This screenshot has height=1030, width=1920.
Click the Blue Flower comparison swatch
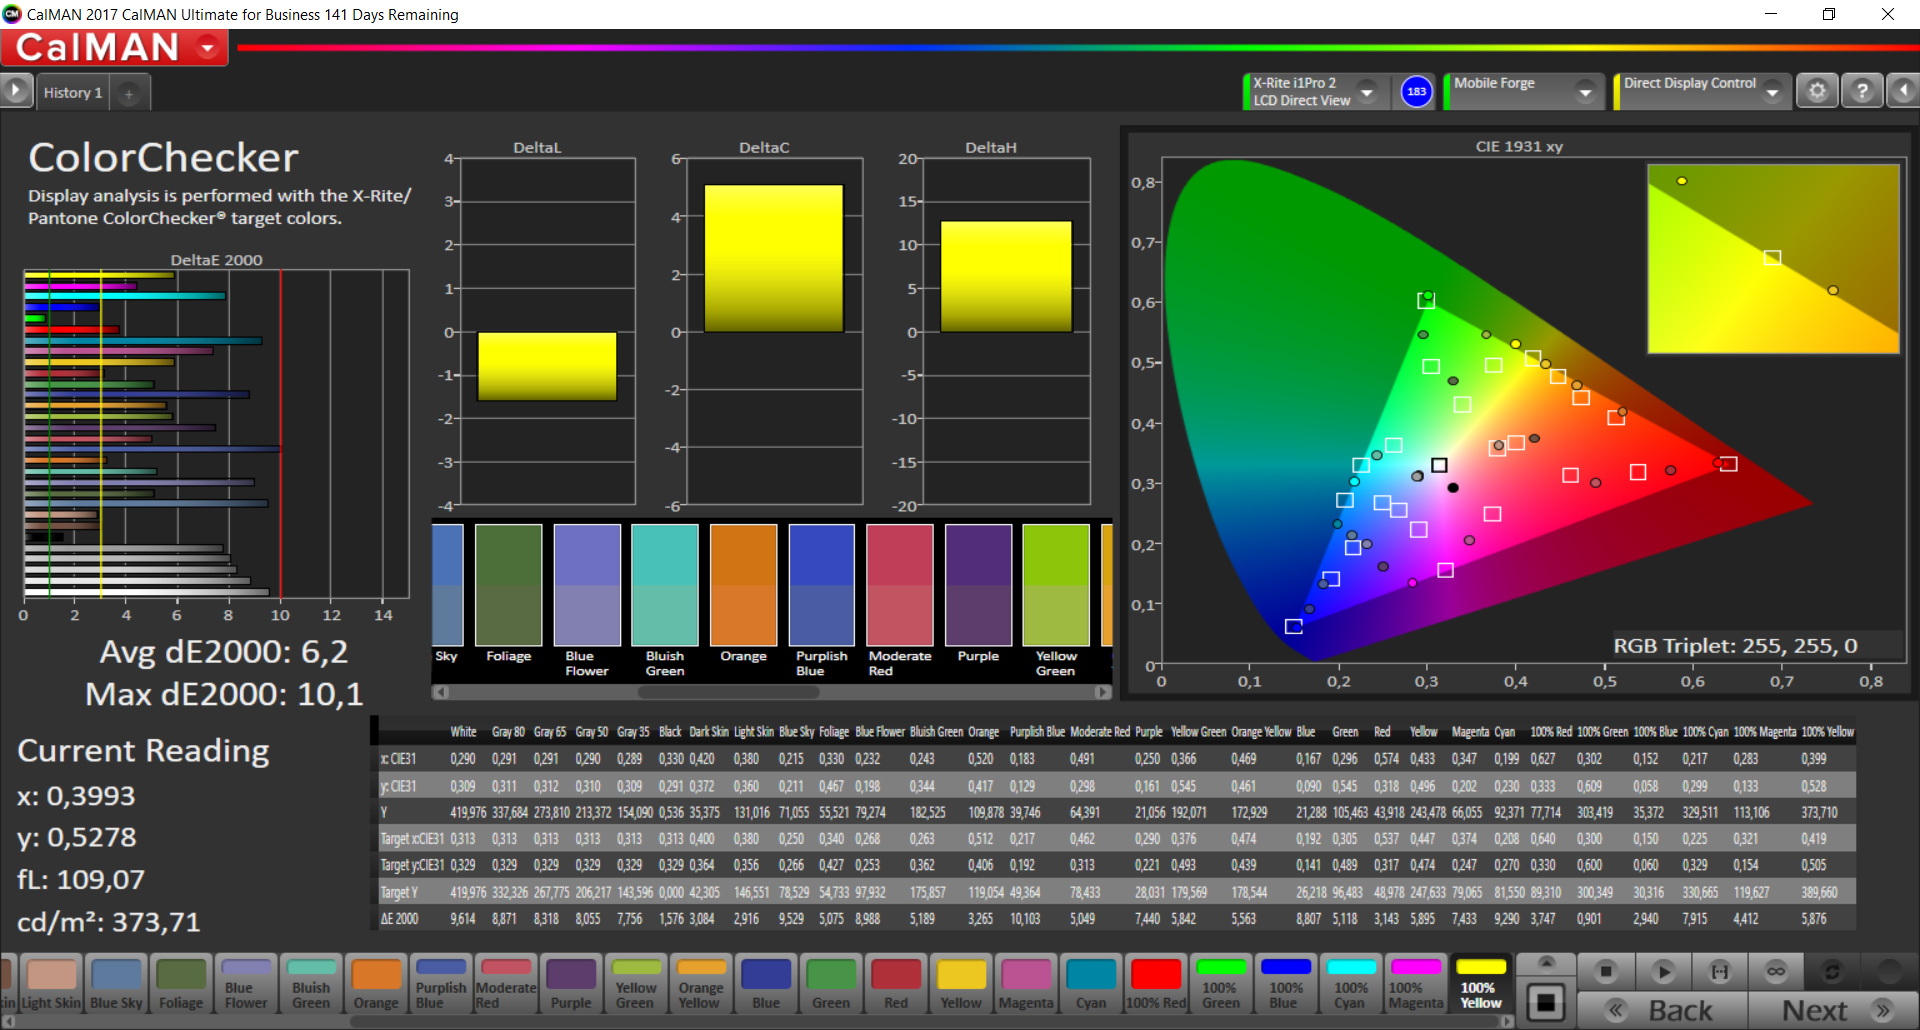(x=587, y=585)
